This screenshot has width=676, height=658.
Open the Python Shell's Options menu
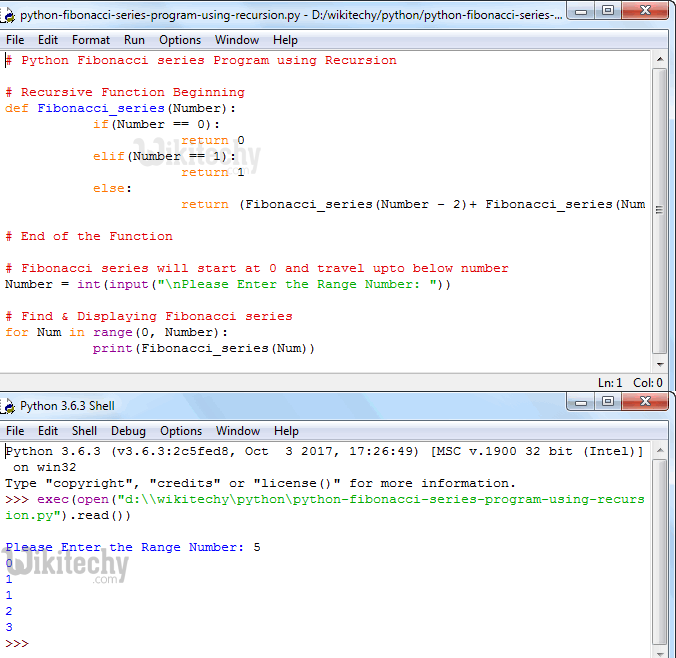[x=181, y=431]
